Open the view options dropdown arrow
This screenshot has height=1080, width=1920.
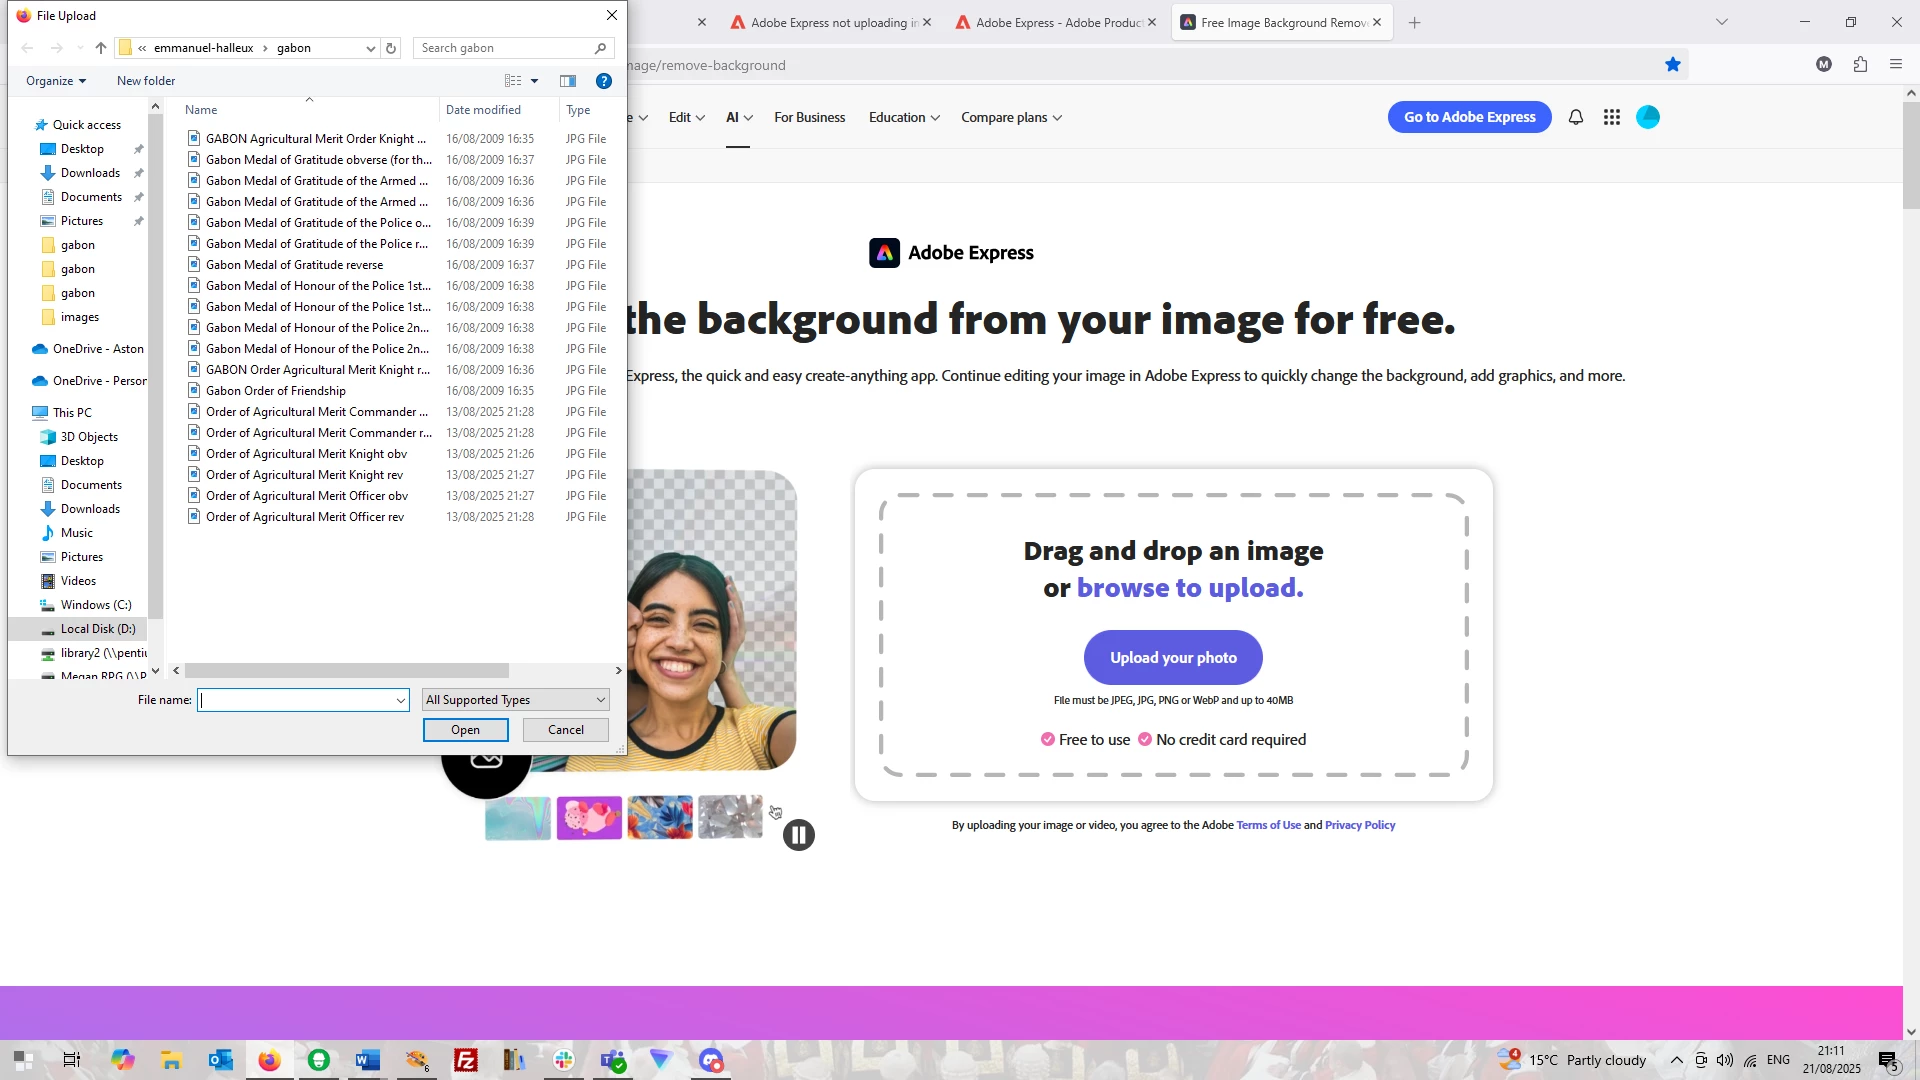point(535,81)
